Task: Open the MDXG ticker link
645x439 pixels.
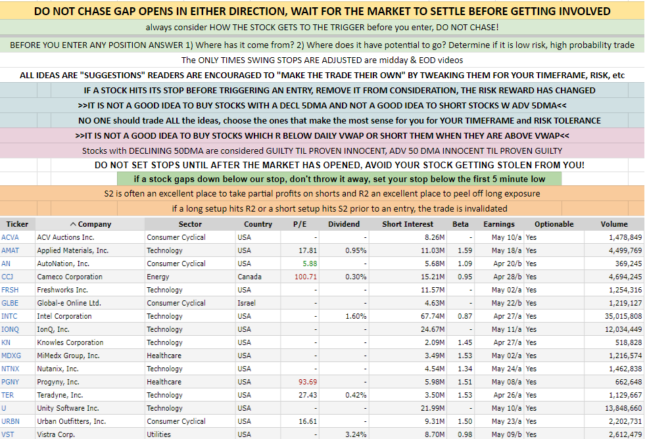Action: (x=11, y=356)
